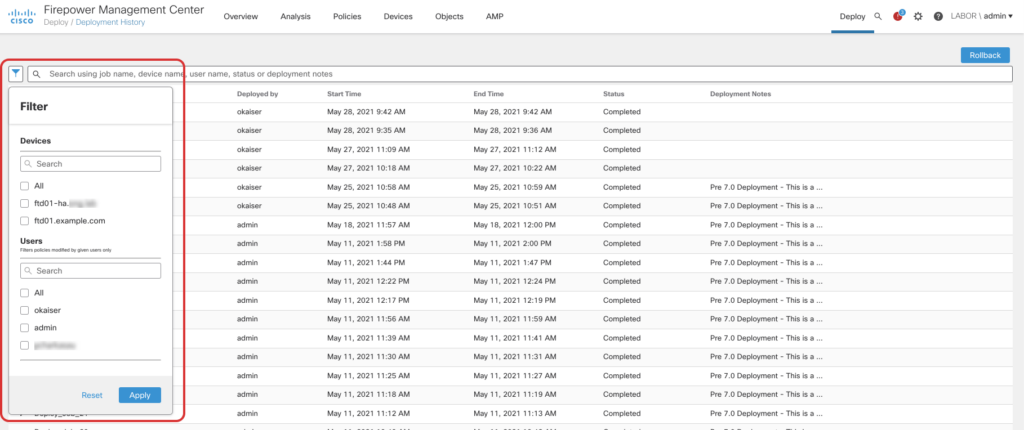Apply the filter selections
Viewport: 1024px width, 430px height.
coord(140,395)
